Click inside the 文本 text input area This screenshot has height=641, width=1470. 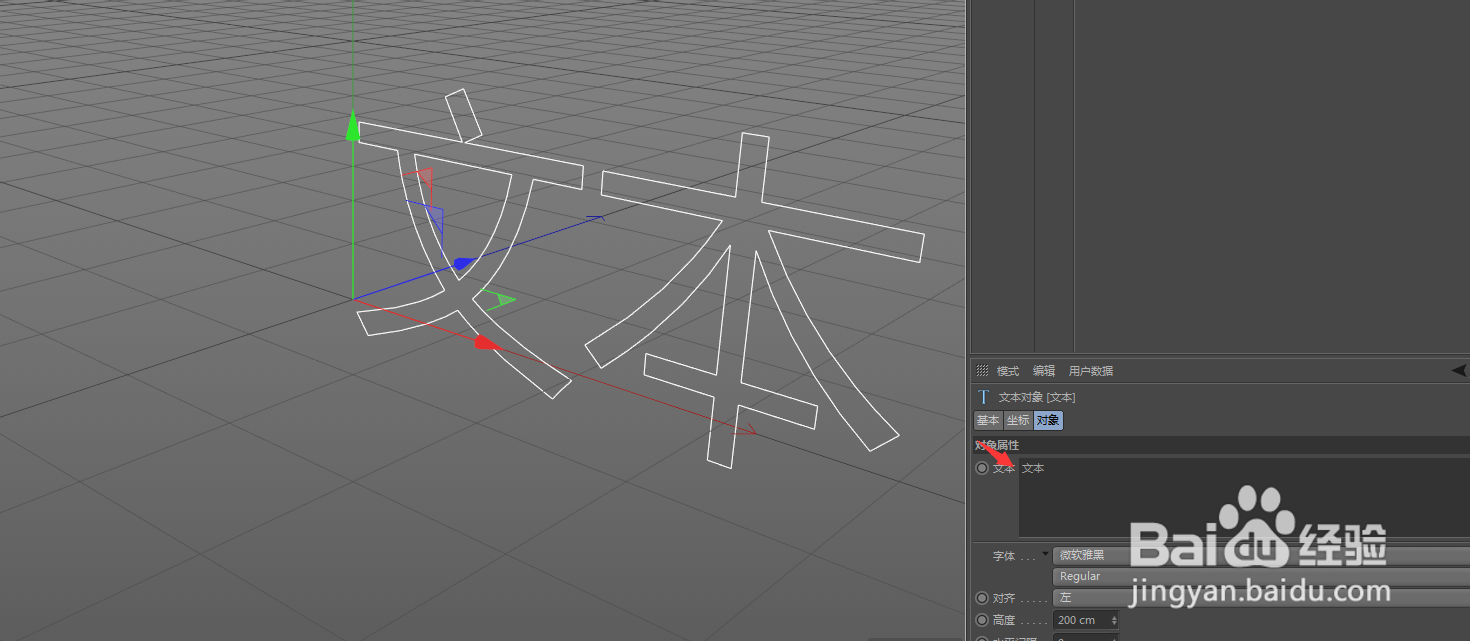(x=1244, y=497)
